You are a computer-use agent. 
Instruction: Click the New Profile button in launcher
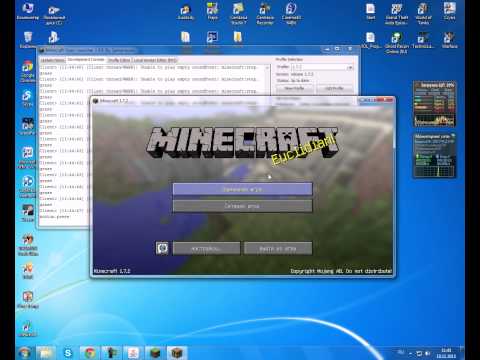click(x=294, y=88)
